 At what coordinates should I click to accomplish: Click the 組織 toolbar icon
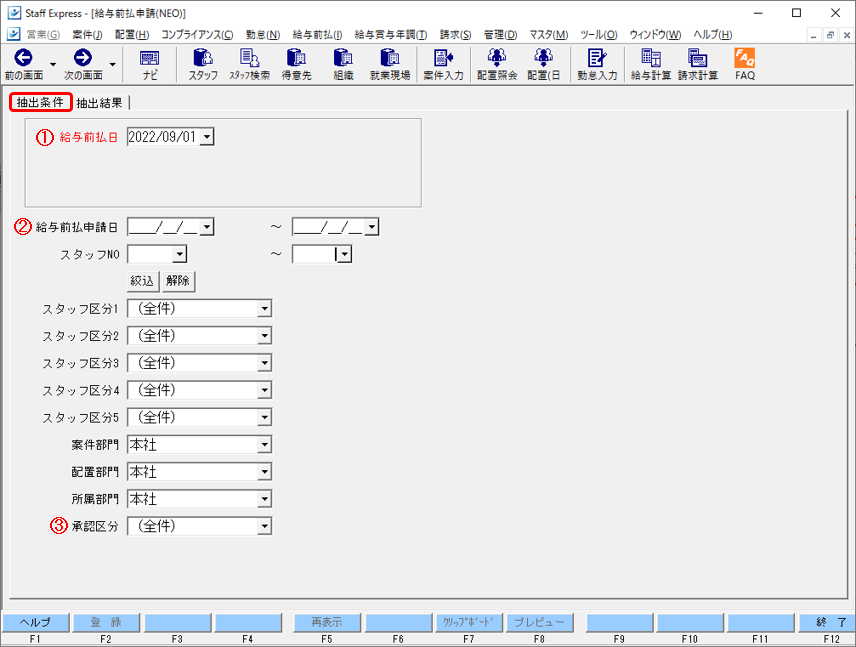[343, 64]
